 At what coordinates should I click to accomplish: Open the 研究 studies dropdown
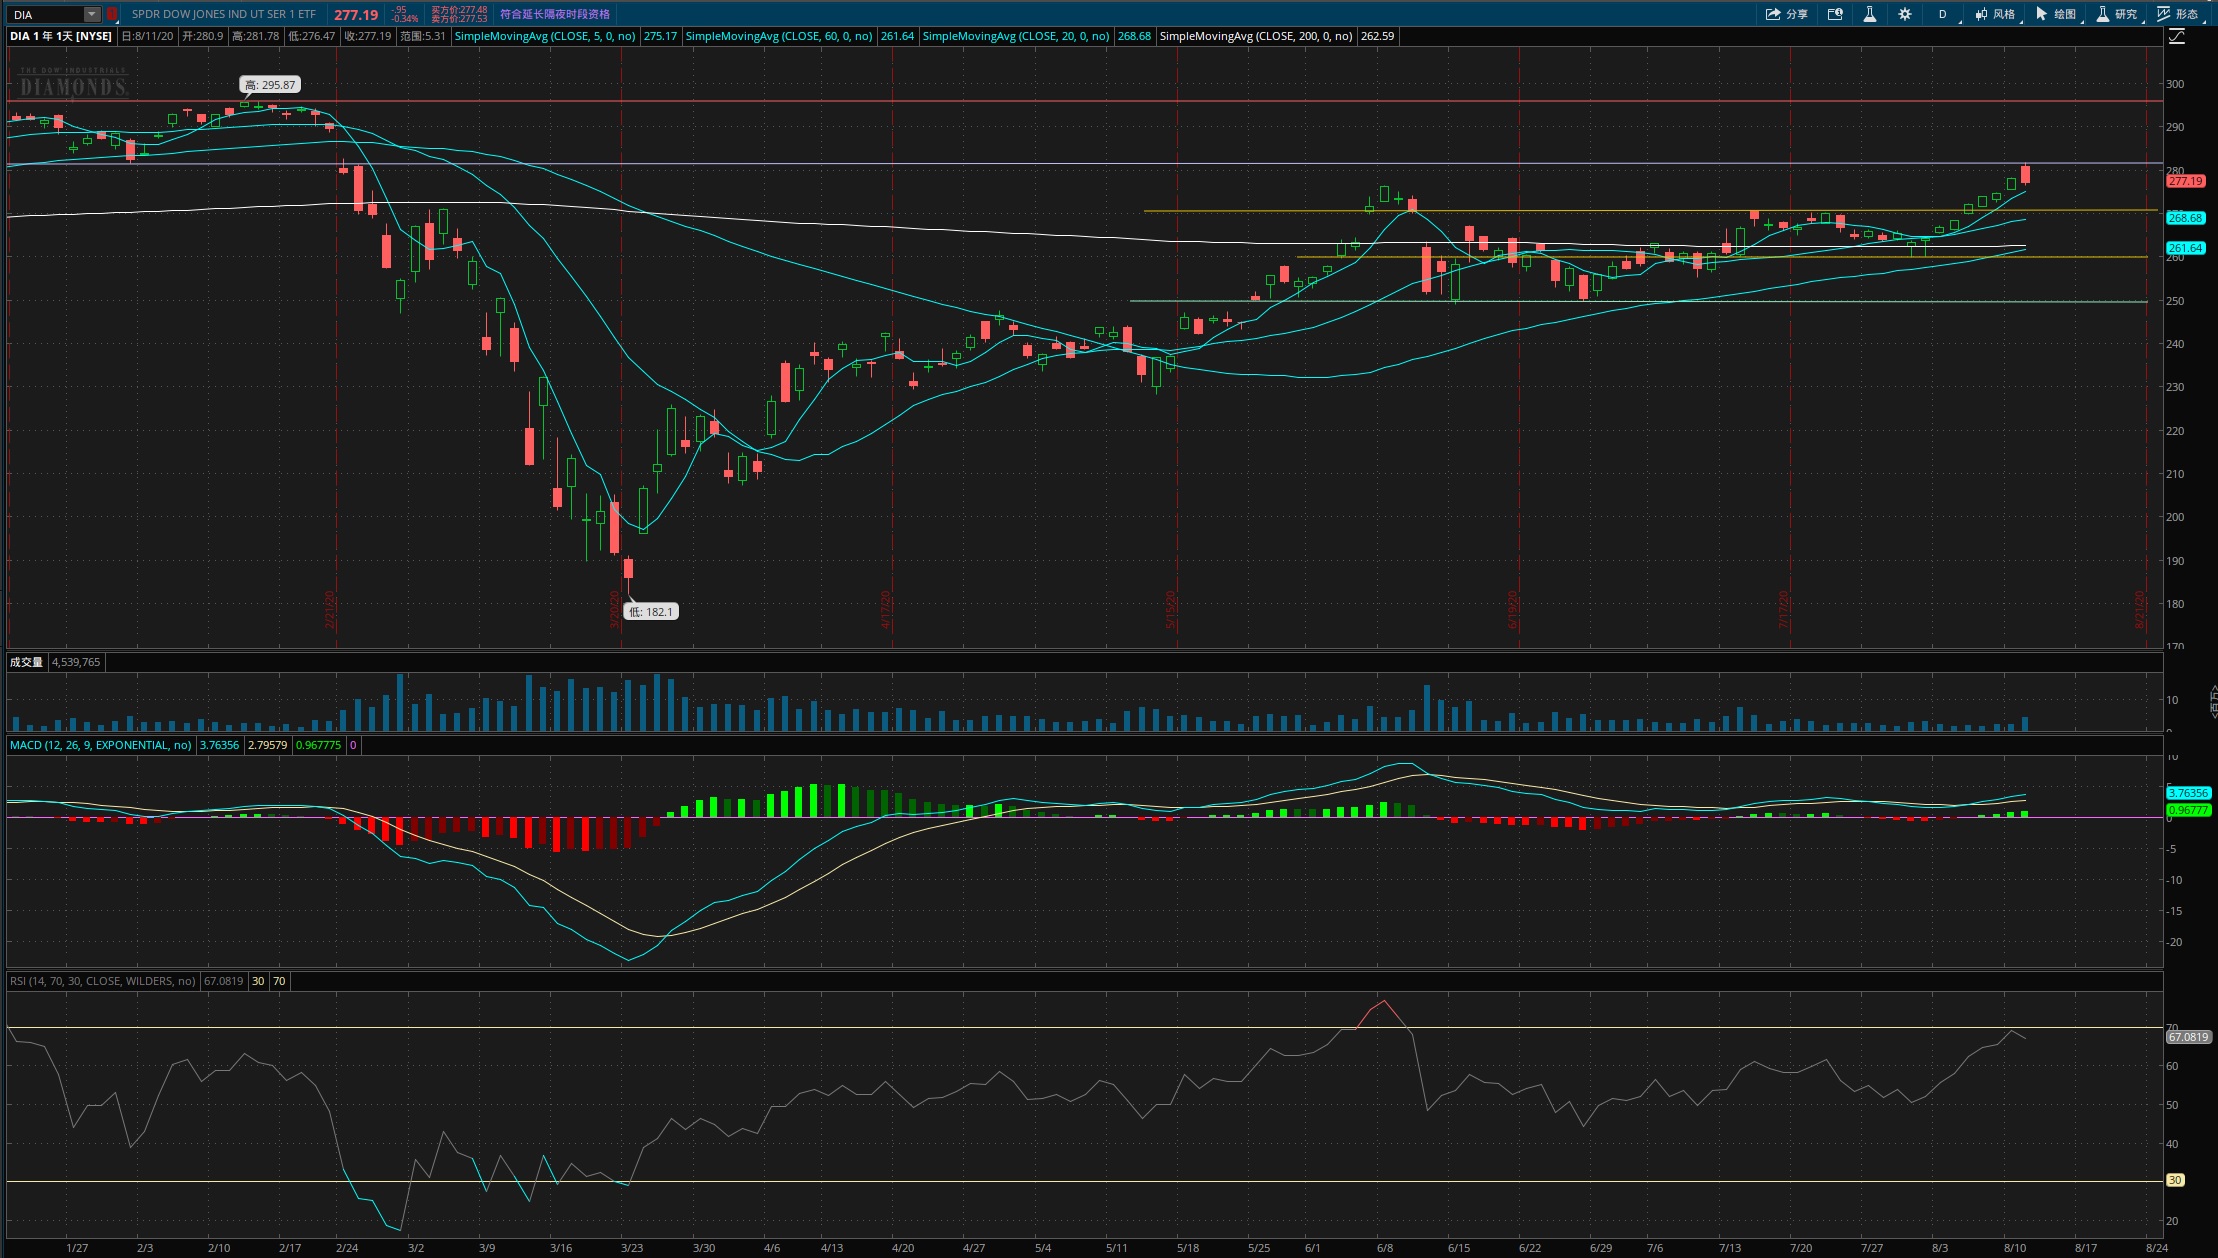pos(2117,14)
